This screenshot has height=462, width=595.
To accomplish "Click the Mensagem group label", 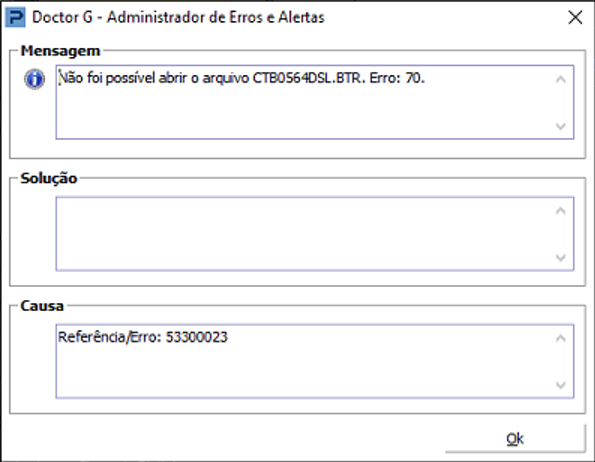I will [60, 51].
